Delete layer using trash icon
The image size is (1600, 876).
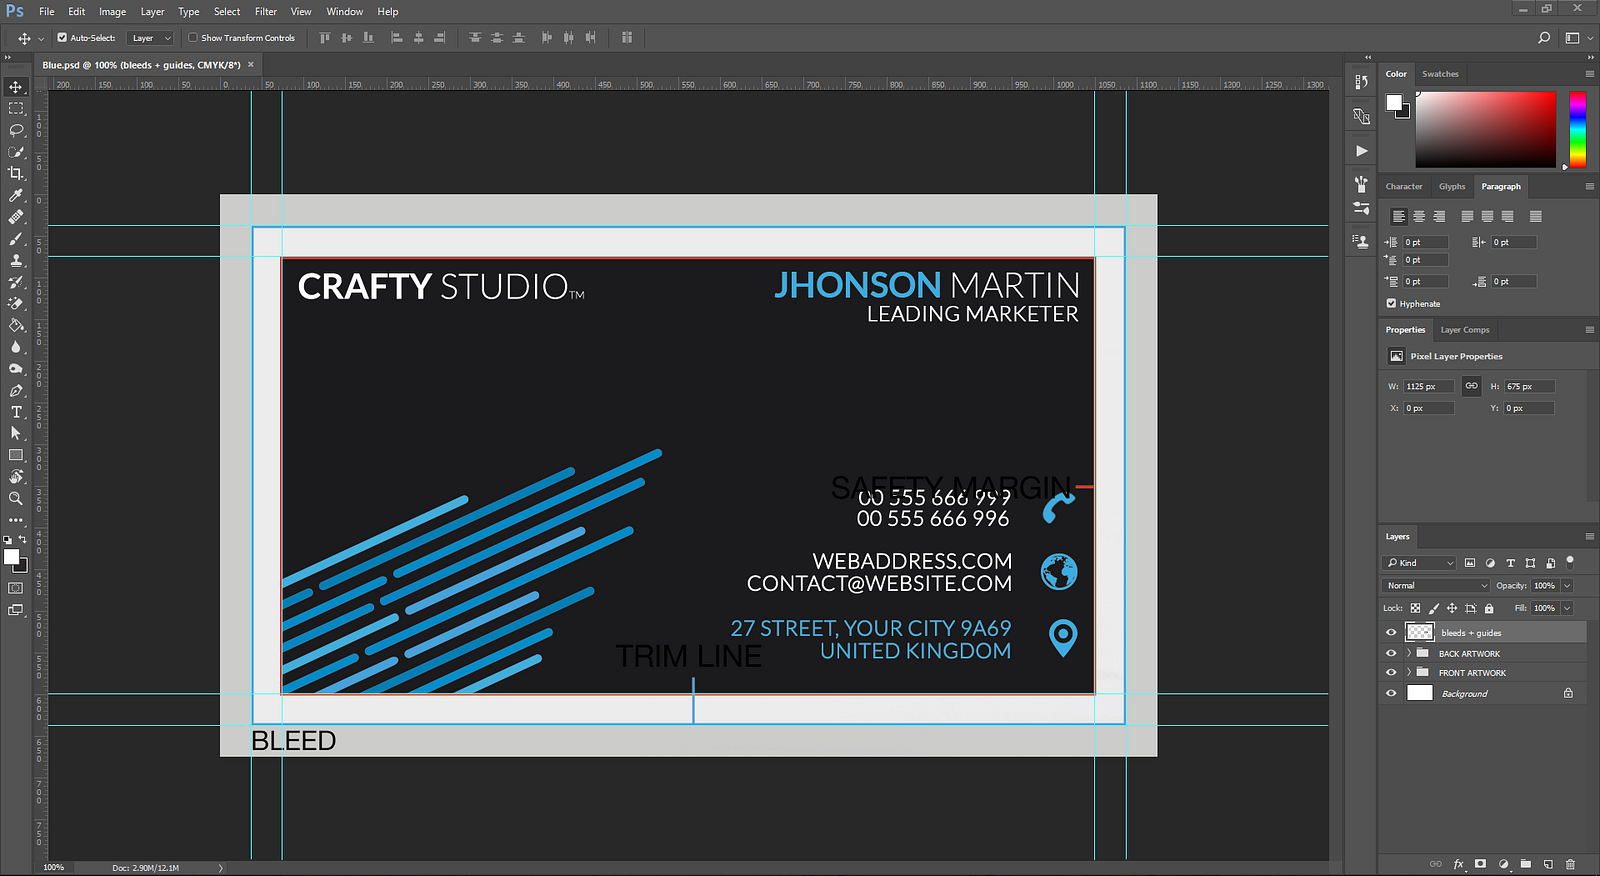(1570, 864)
